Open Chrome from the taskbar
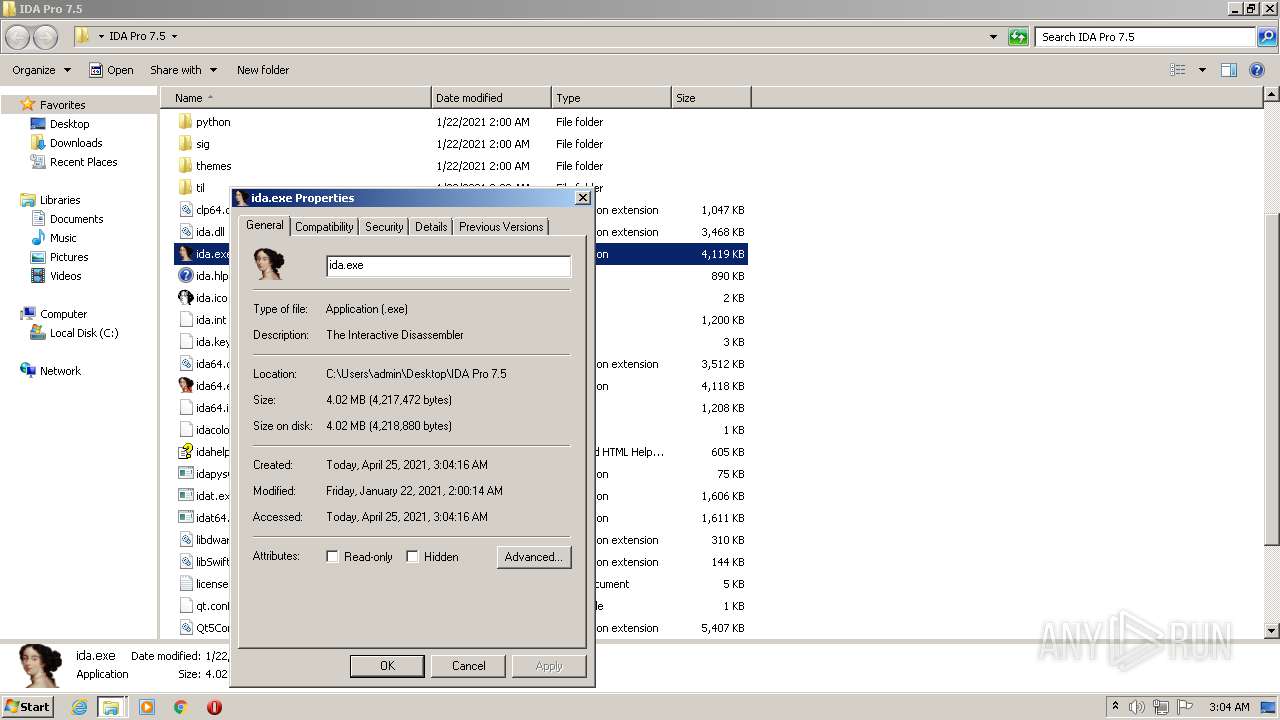 click(180, 707)
